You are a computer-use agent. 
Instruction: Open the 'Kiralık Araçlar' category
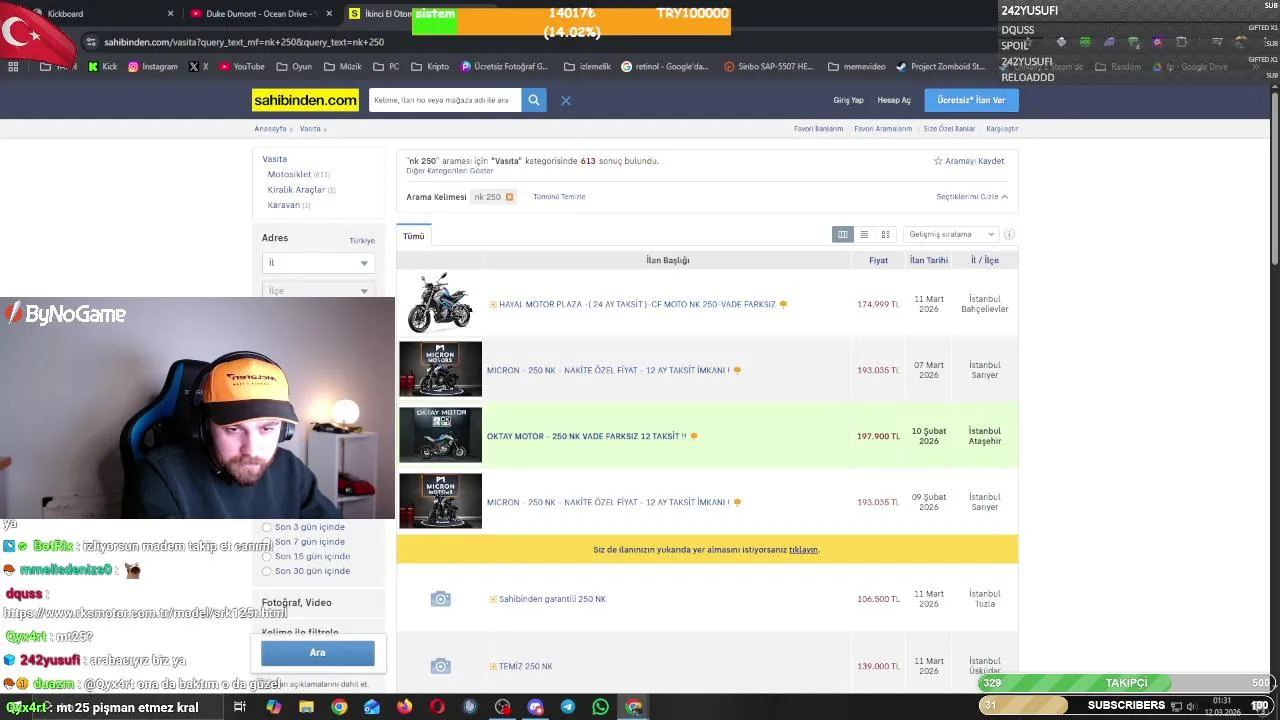pyautogui.click(x=296, y=190)
